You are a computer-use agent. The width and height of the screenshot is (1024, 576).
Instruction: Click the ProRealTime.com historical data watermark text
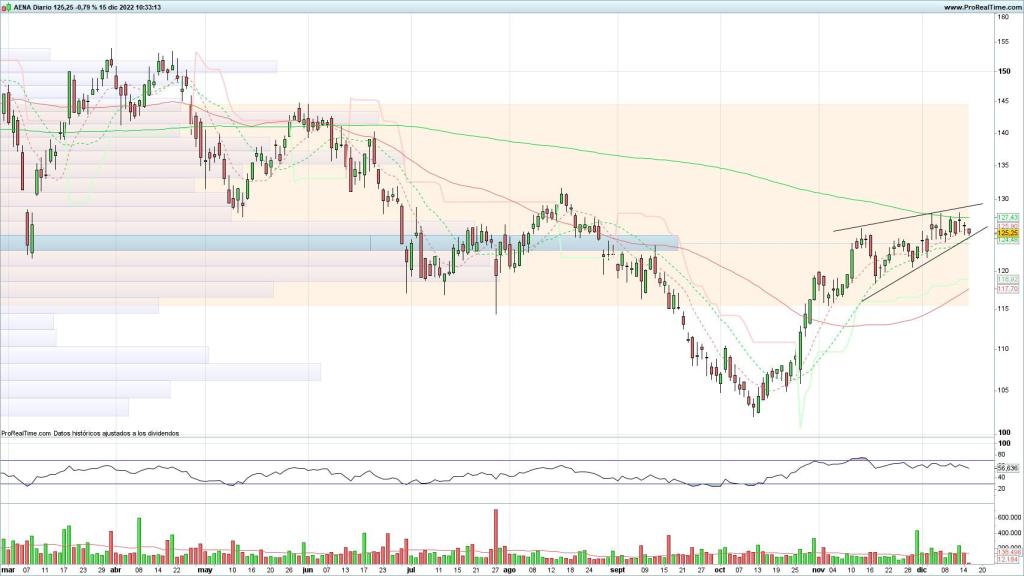pyautogui.click(x=97, y=433)
